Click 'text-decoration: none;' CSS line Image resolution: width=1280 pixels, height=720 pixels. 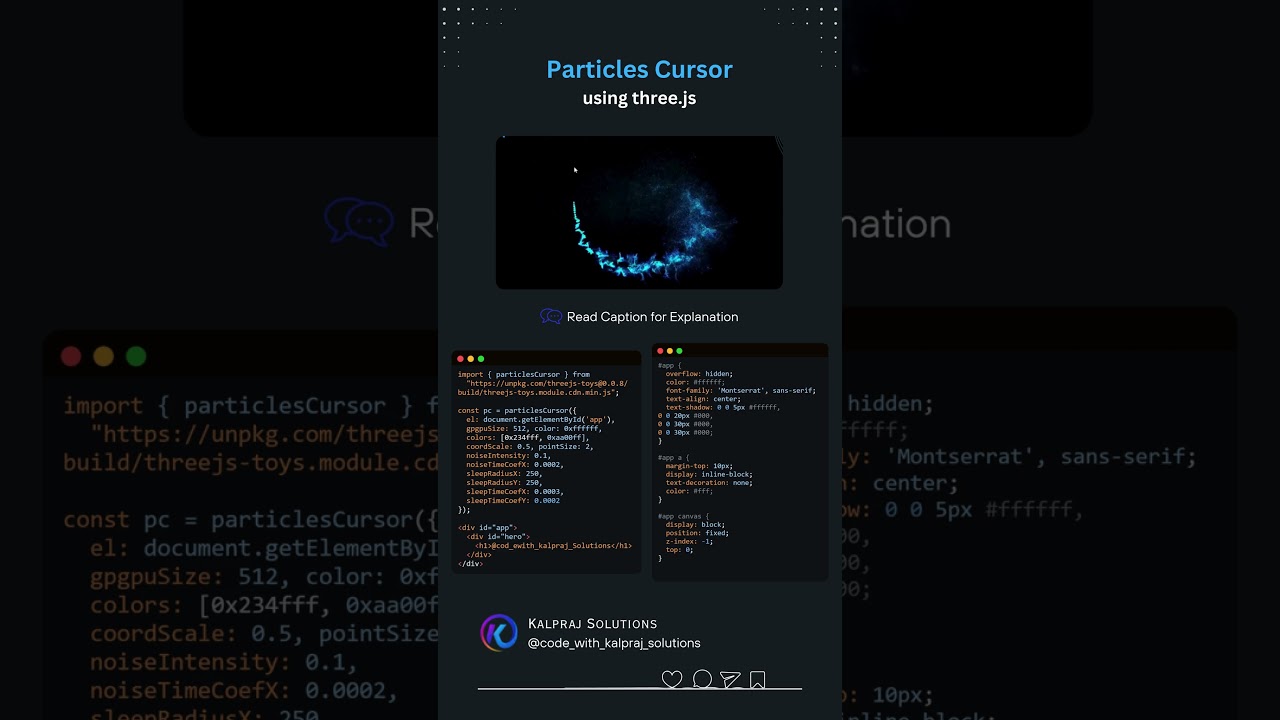(x=709, y=482)
